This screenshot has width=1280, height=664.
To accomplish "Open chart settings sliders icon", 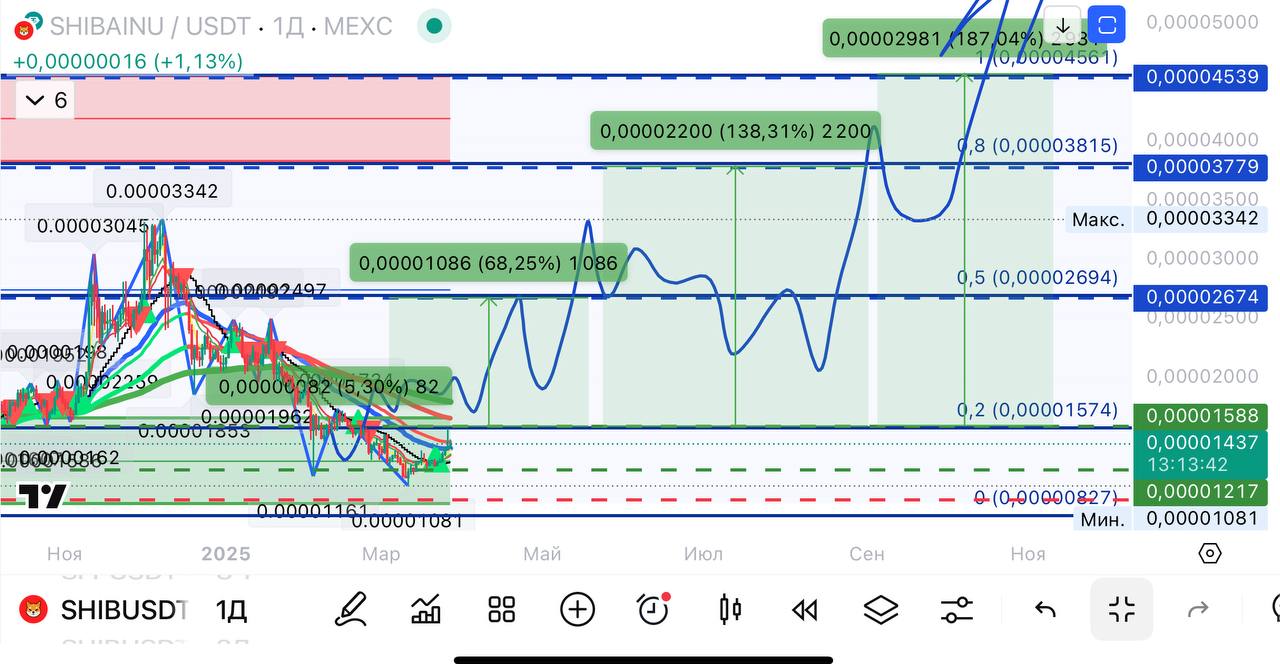I will 957,609.
